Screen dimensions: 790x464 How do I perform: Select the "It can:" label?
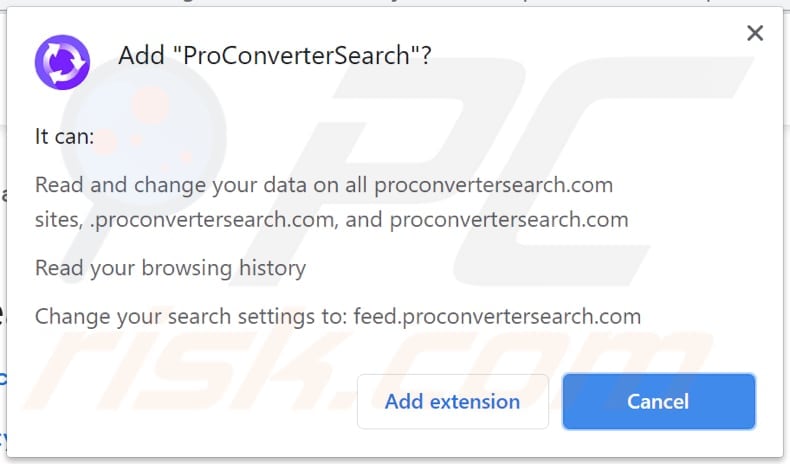coord(64,137)
